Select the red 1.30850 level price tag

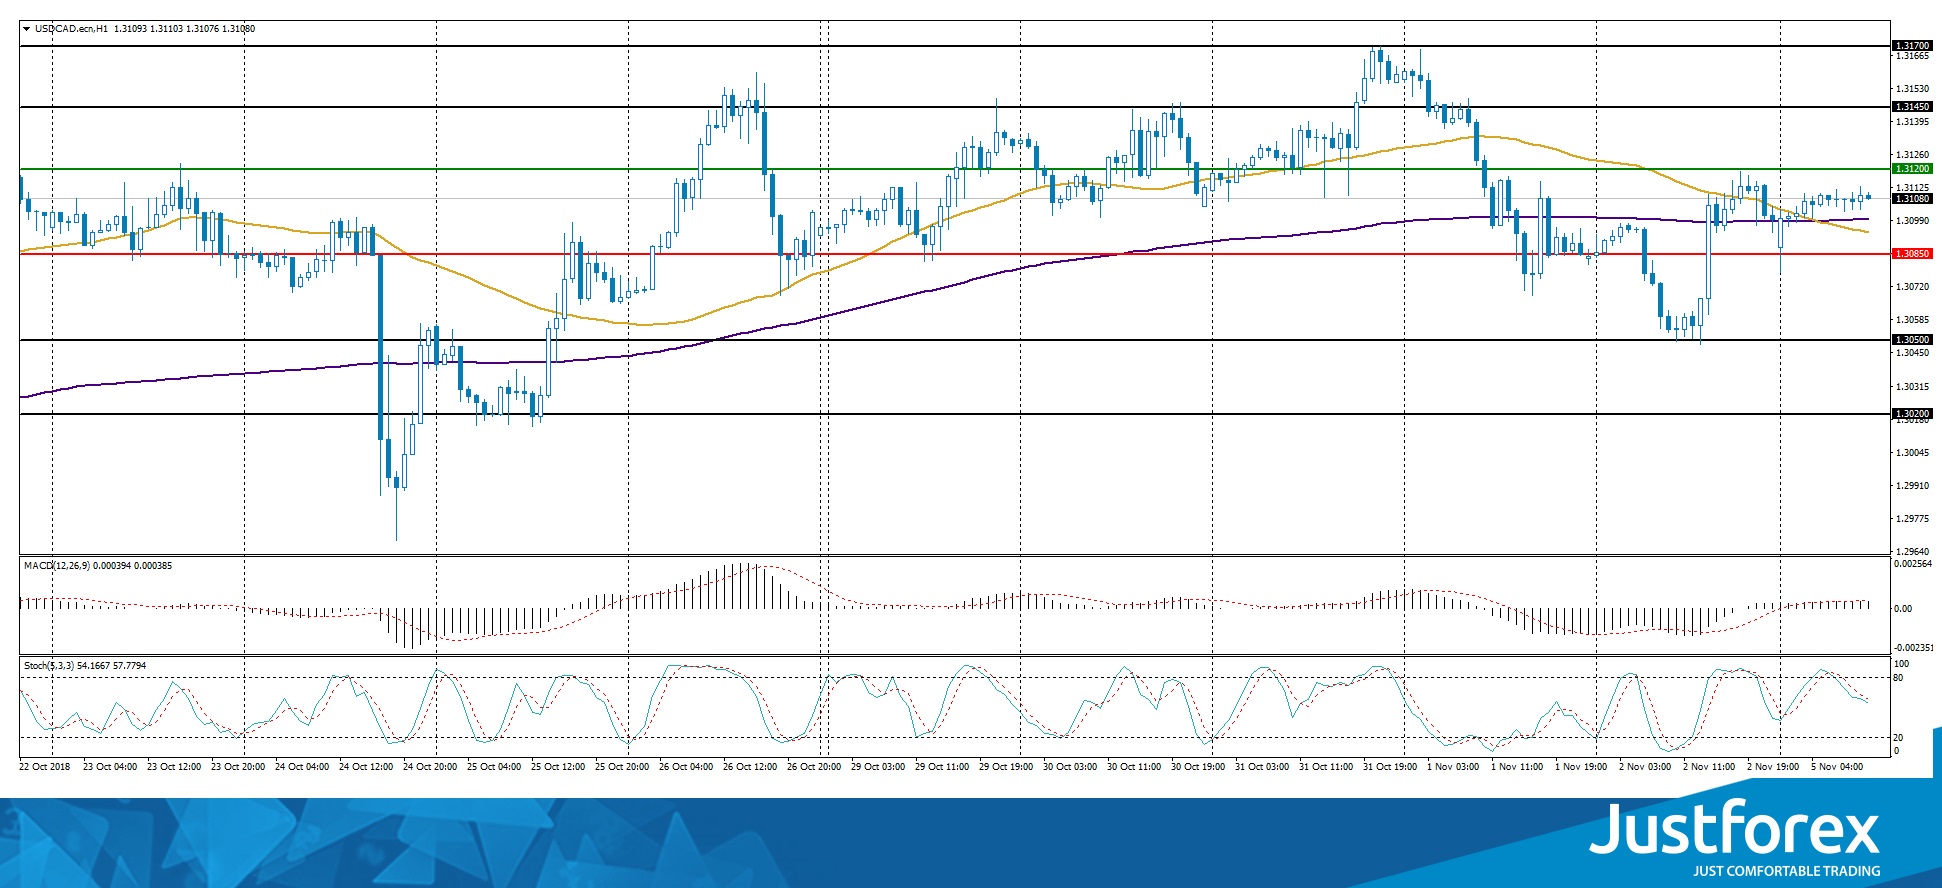click(x=1912, y=254)
